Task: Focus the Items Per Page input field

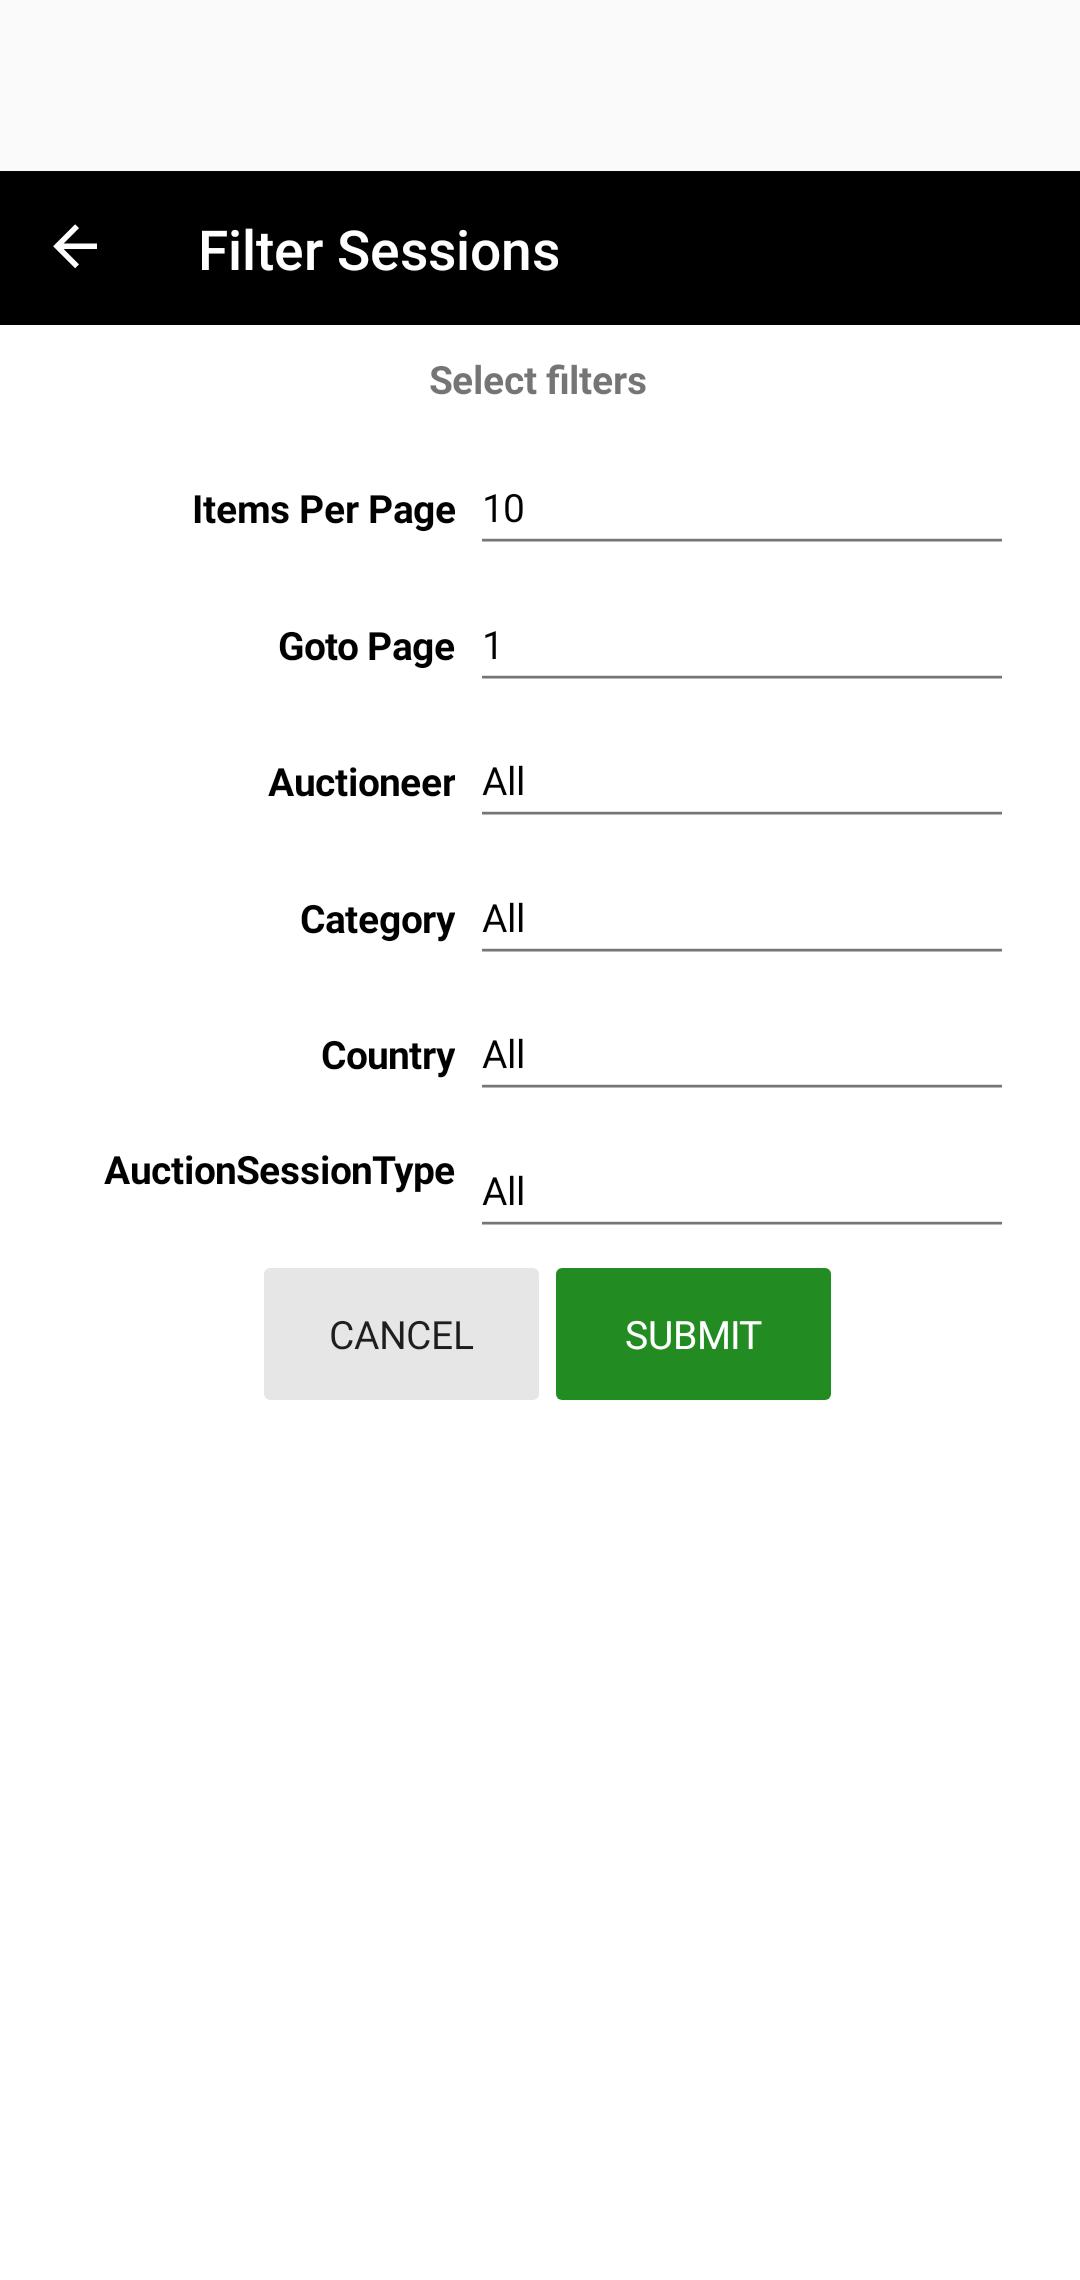Action: tap(741, 510)
